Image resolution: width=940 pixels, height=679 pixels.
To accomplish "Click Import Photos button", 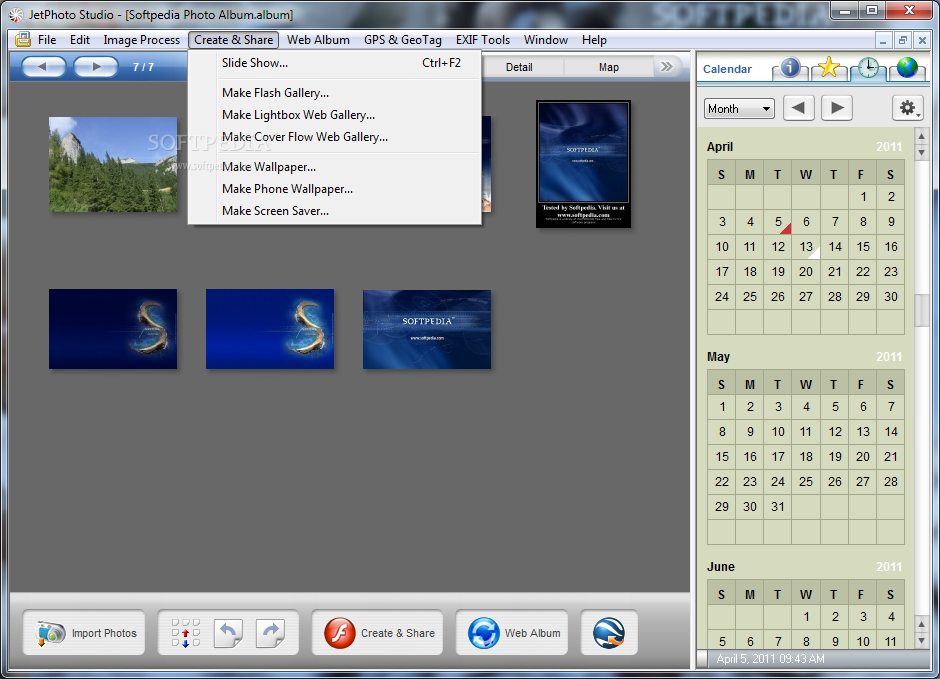I will (x=84, y=633).
